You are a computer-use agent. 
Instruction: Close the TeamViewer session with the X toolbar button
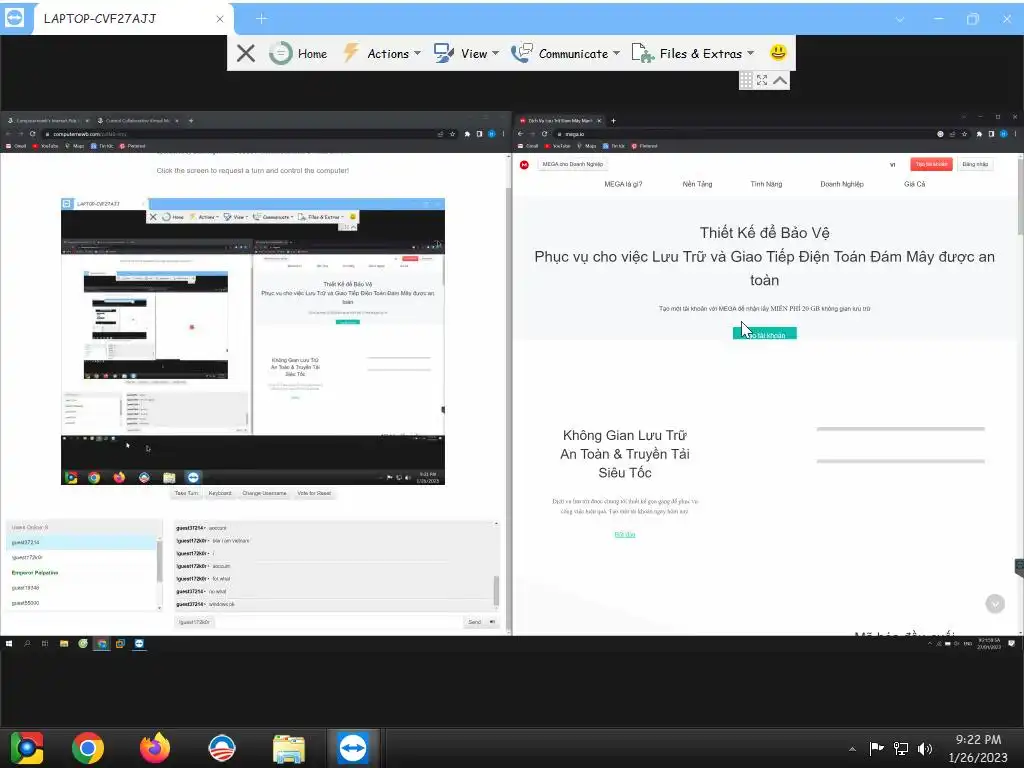click(x=246, y=53)
